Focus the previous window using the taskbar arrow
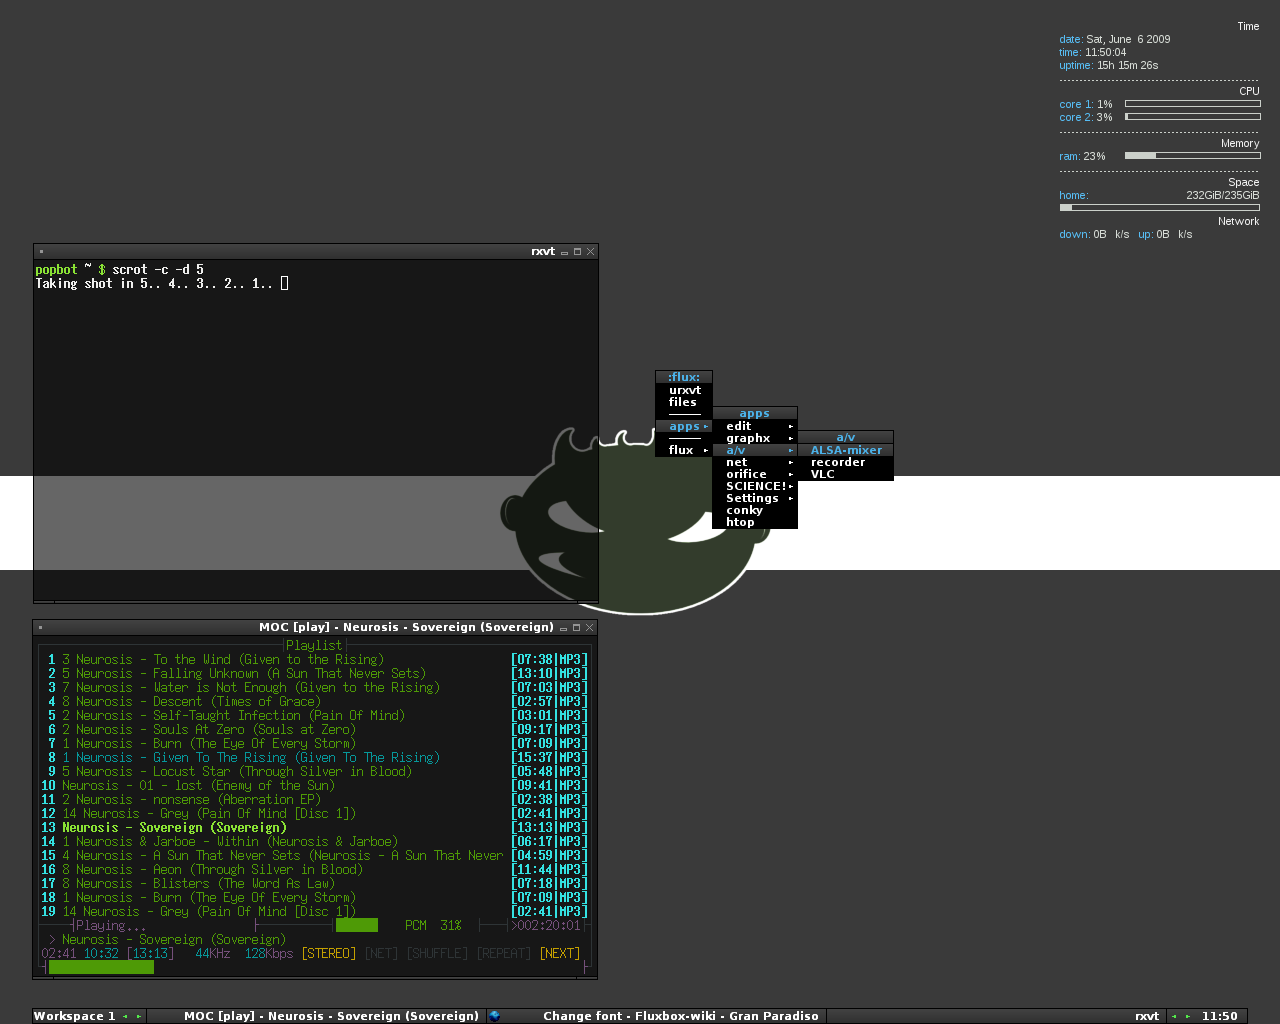This screenshot has height=1024, width=1280. pyautogui.click(x=1174, y=1016)
